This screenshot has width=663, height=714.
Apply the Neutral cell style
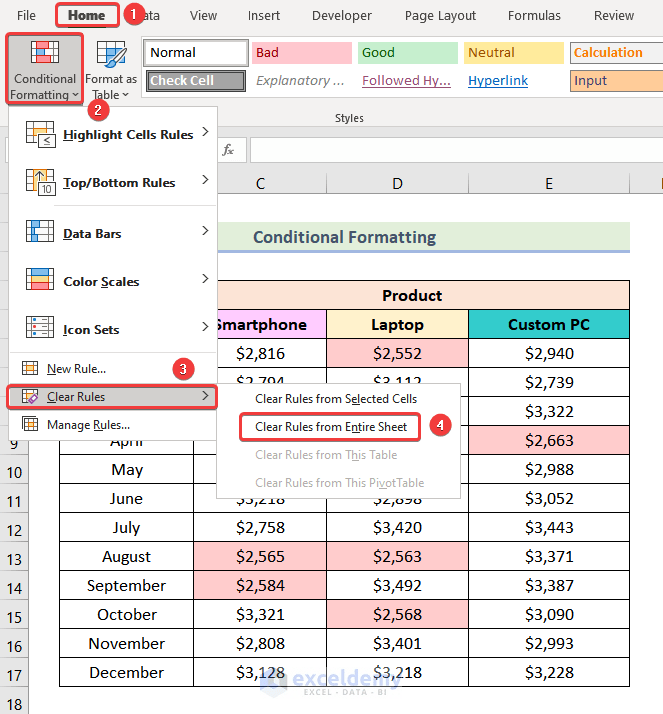pyautogui.click(x=514, y=52)
